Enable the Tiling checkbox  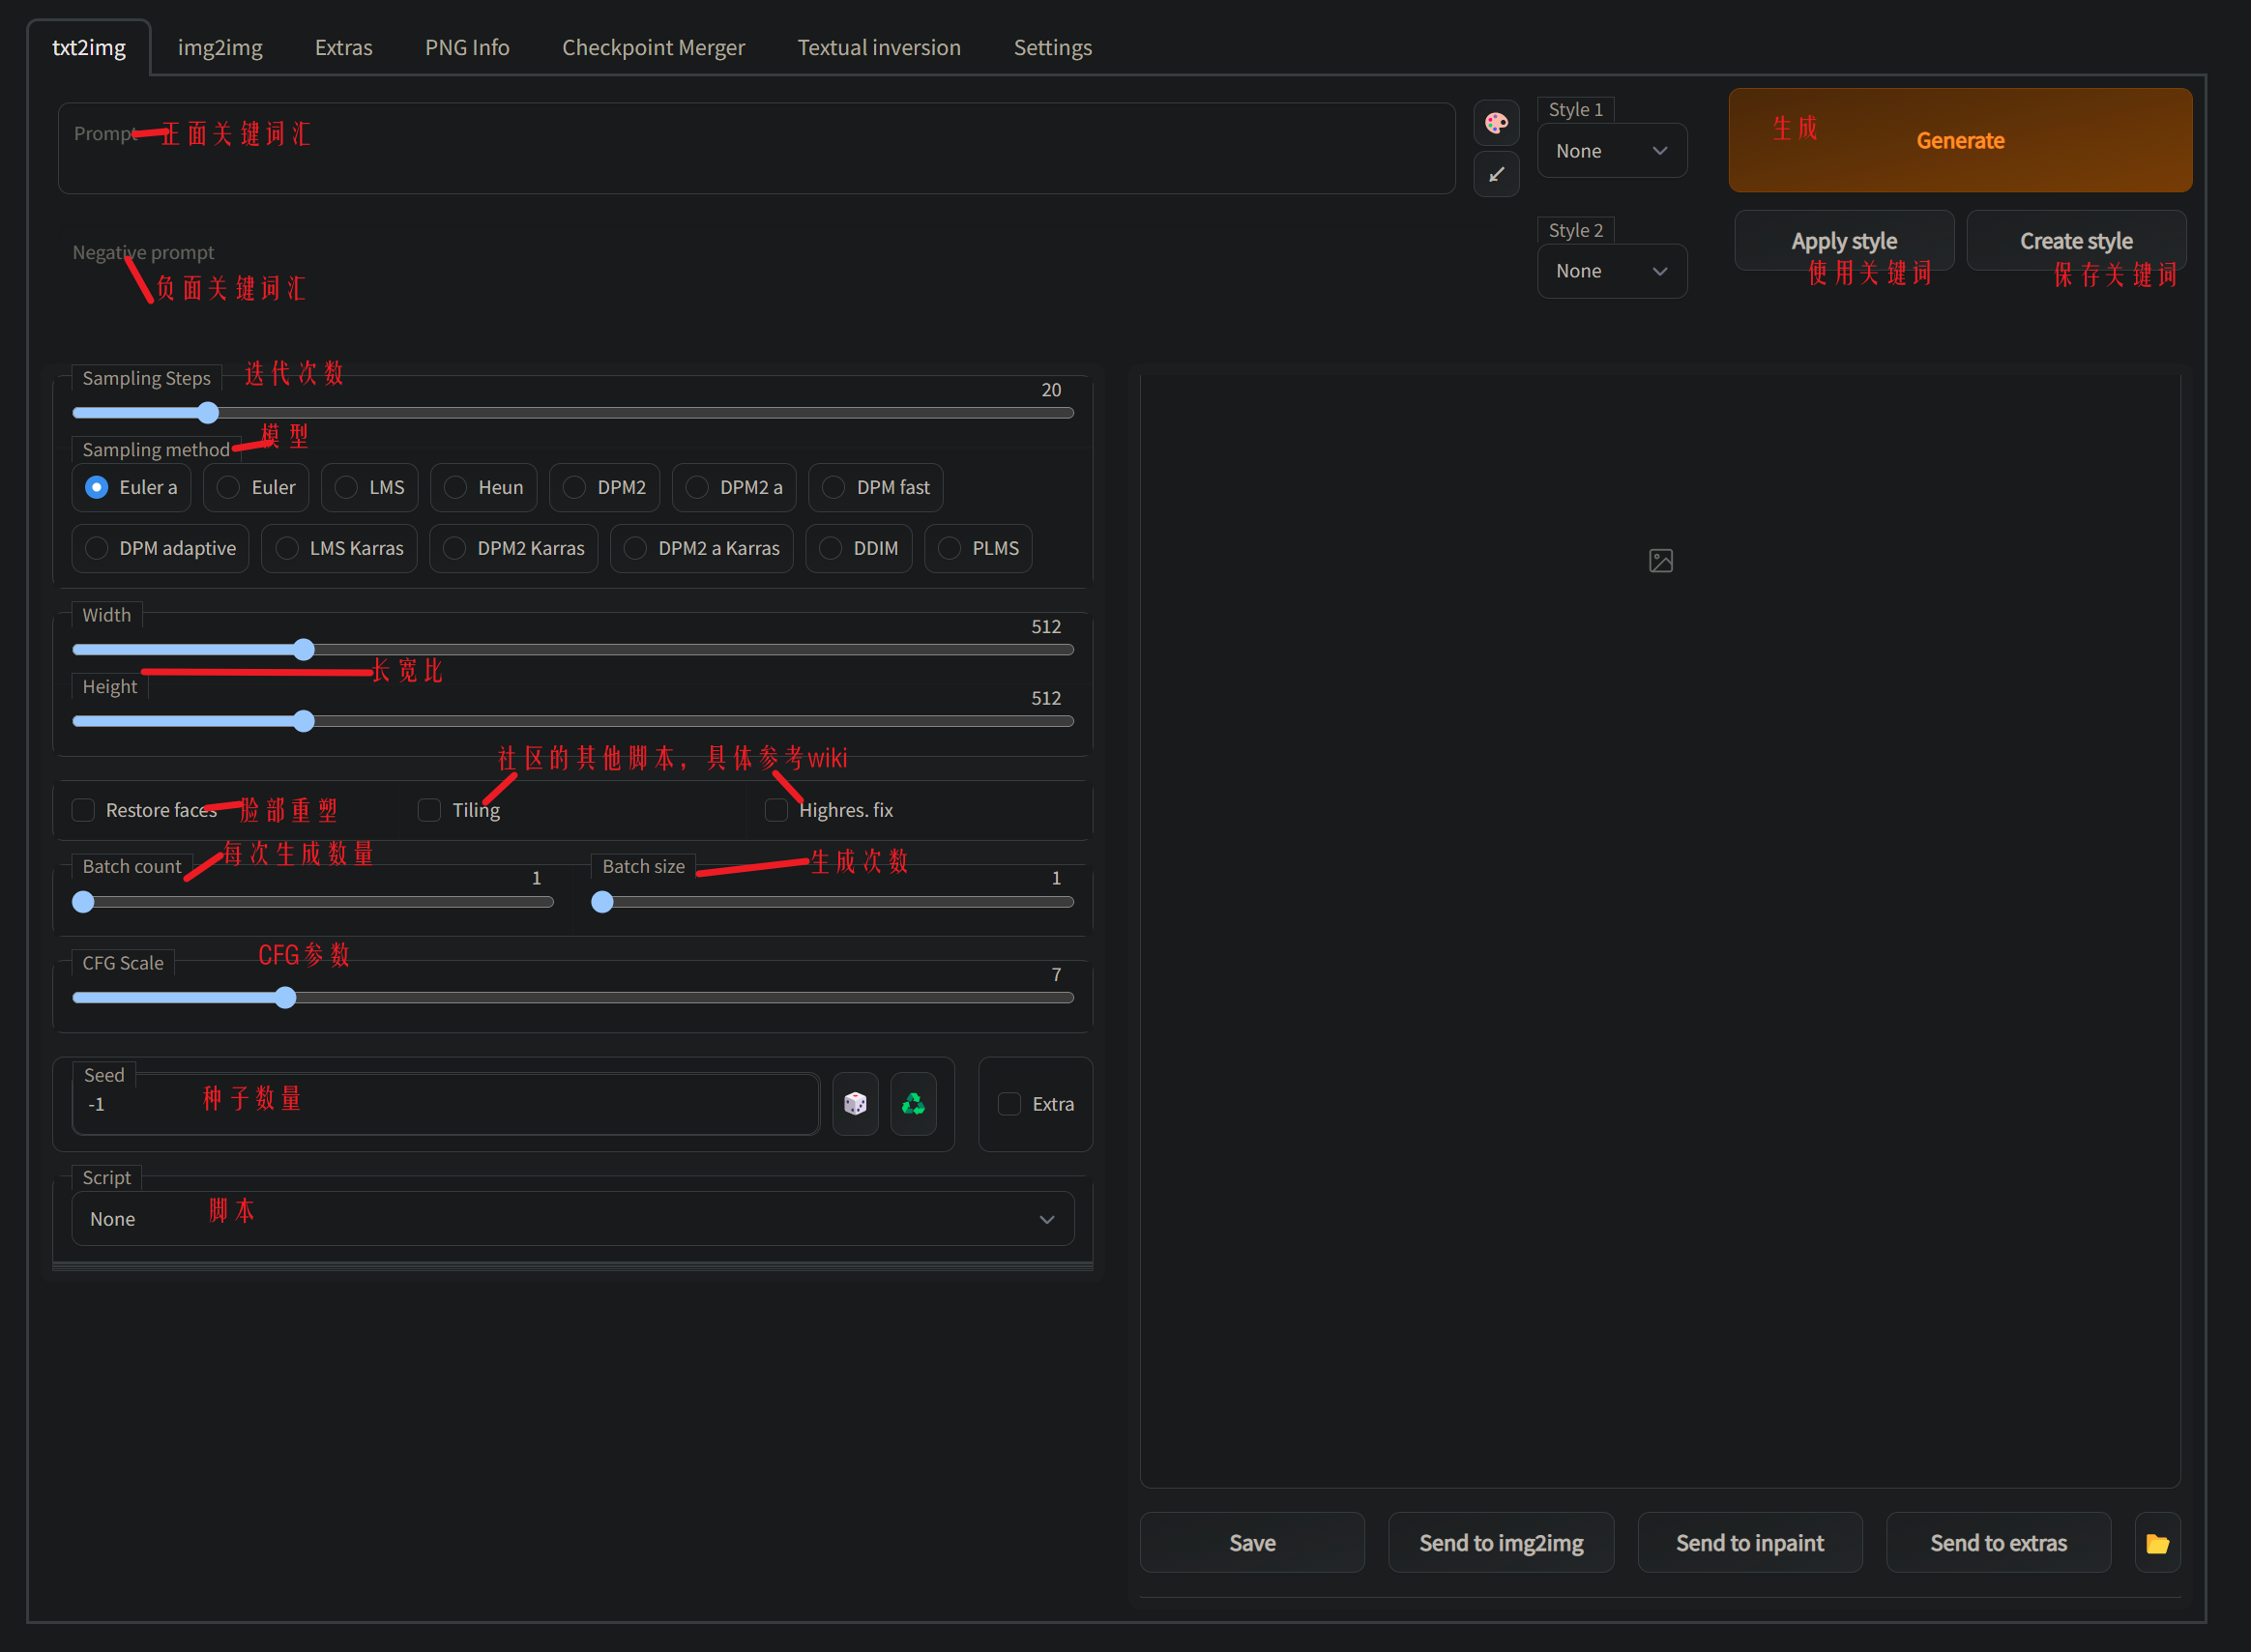point(429,810)
